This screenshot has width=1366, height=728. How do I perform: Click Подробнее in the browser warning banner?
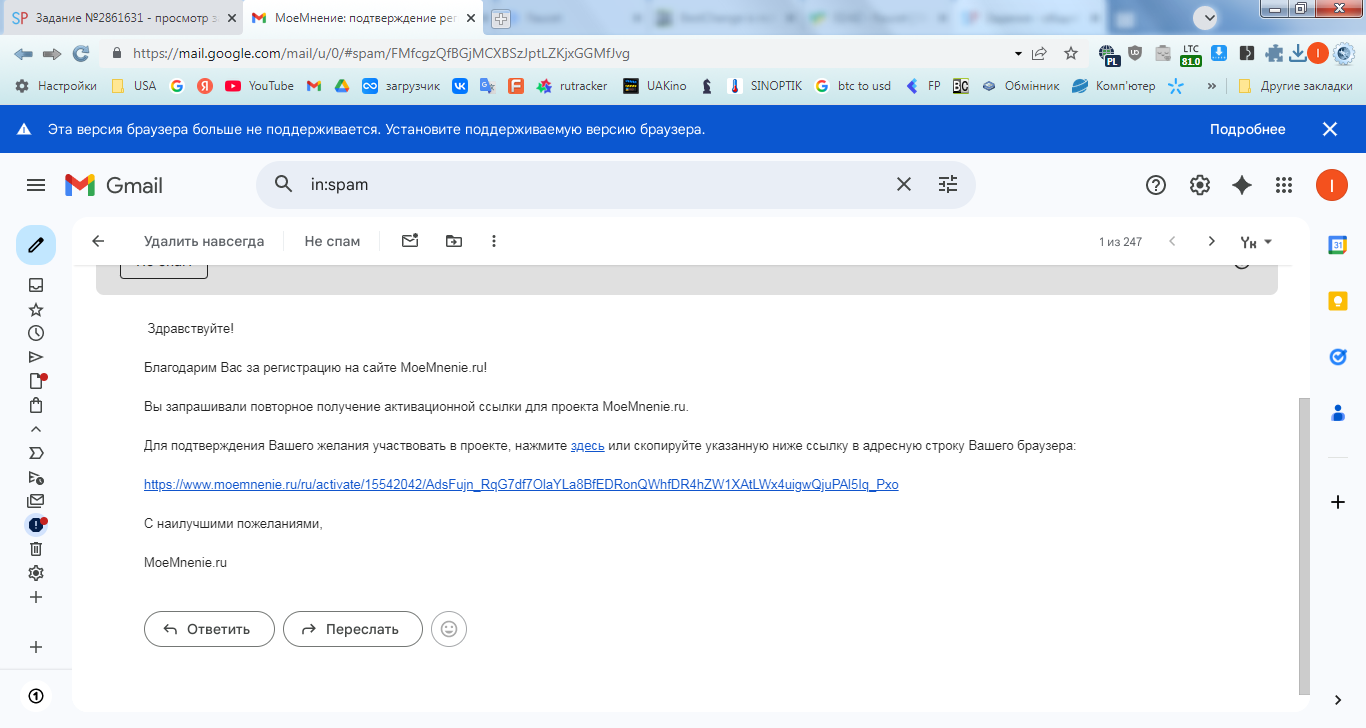pyautogui.click(x=1248, y=129)
